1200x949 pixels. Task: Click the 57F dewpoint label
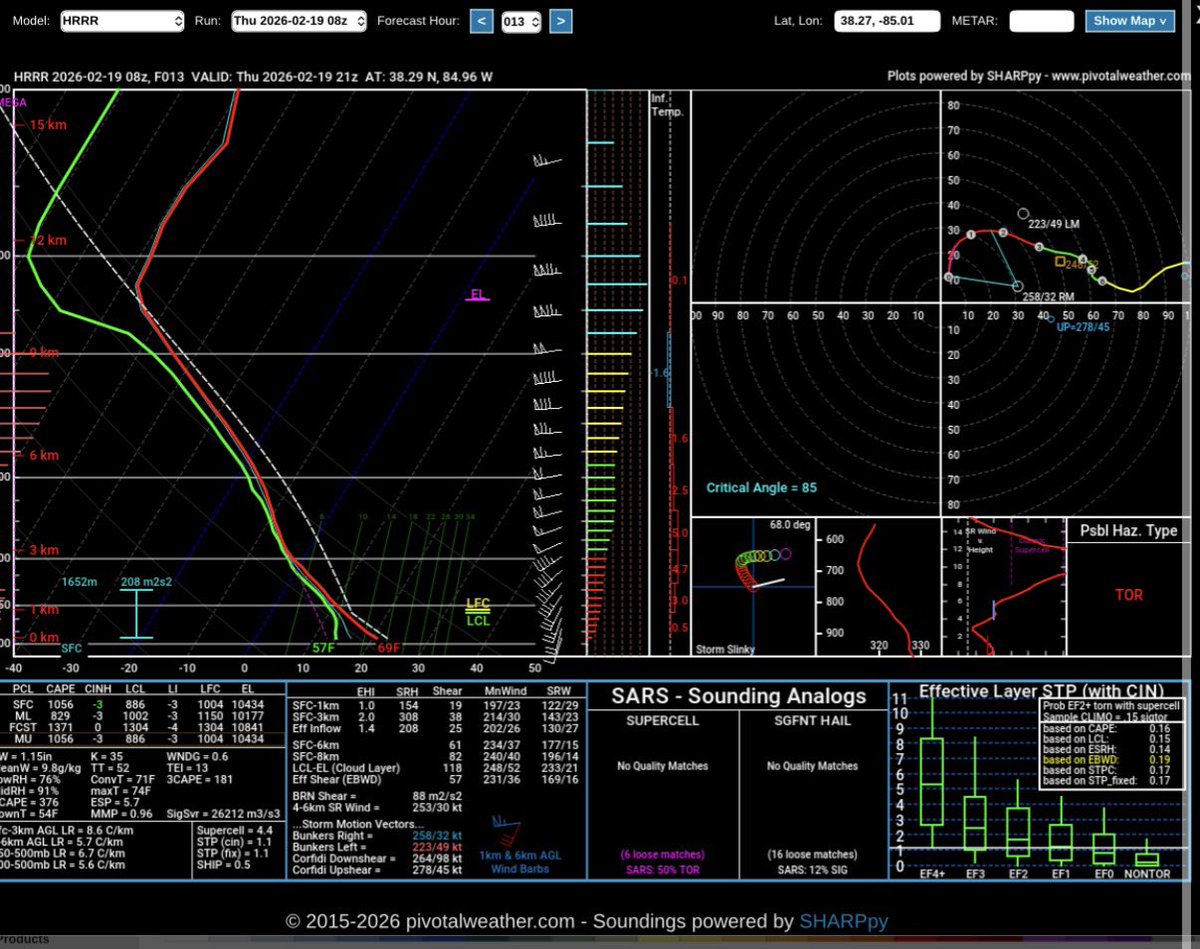click(x=323, y=648)
